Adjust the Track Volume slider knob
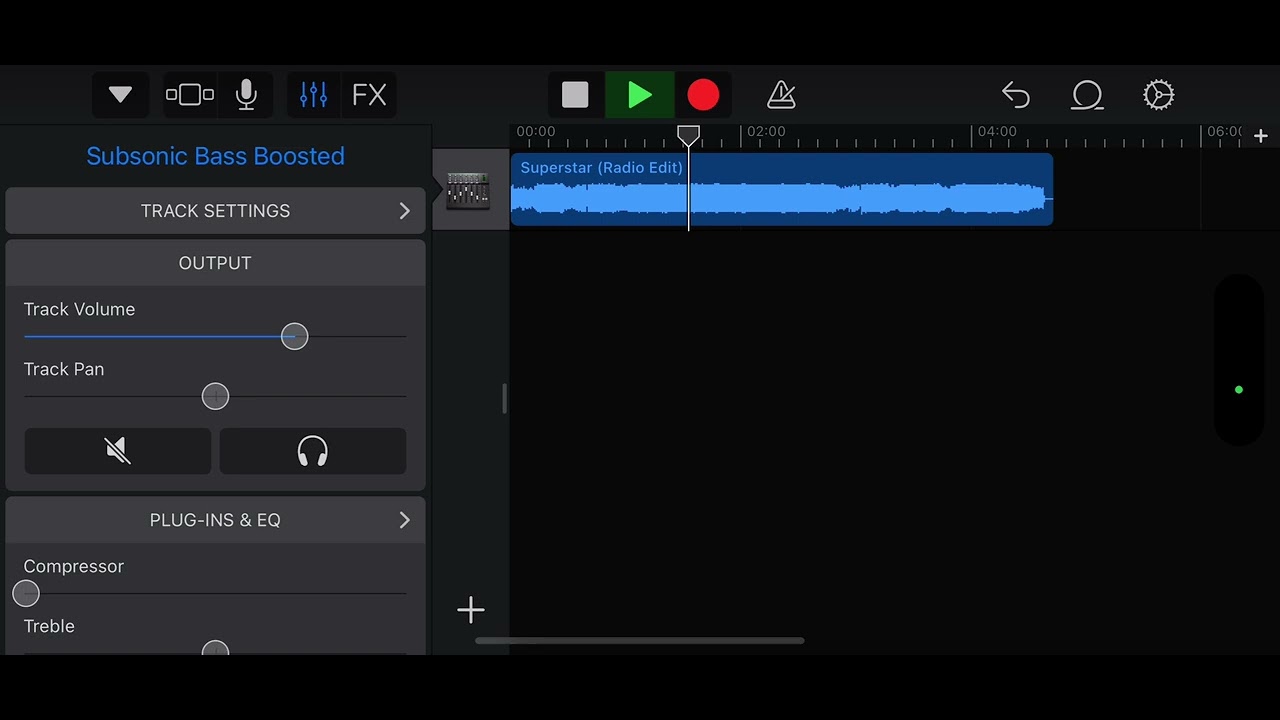Screen dimensions: 1280x720 click(294, 336)
